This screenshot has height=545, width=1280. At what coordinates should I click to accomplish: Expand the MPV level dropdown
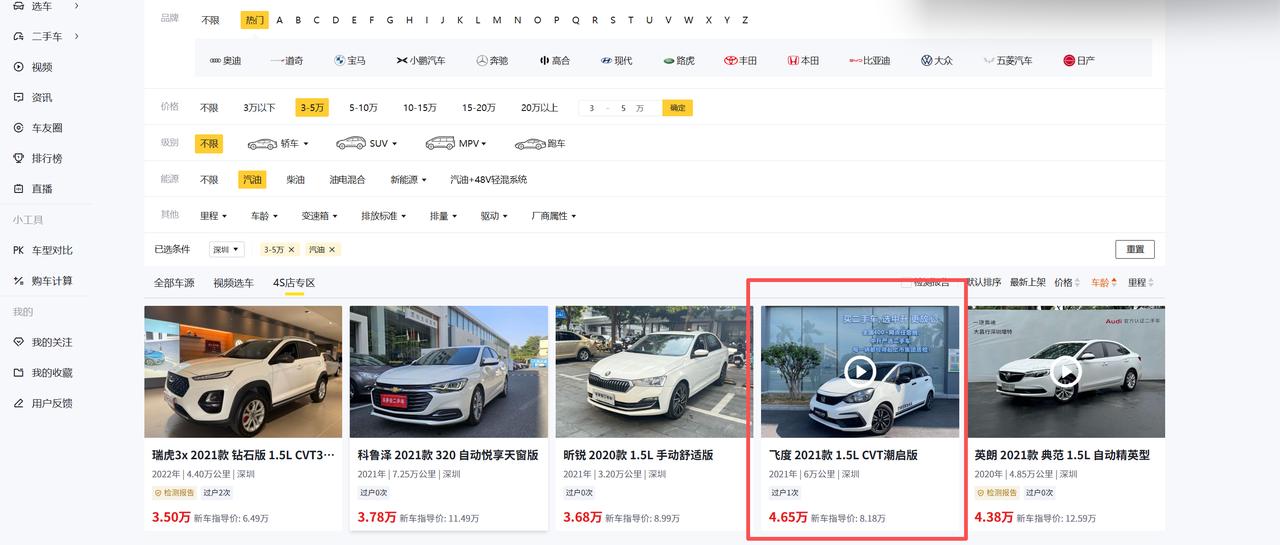tap(456, 144)
